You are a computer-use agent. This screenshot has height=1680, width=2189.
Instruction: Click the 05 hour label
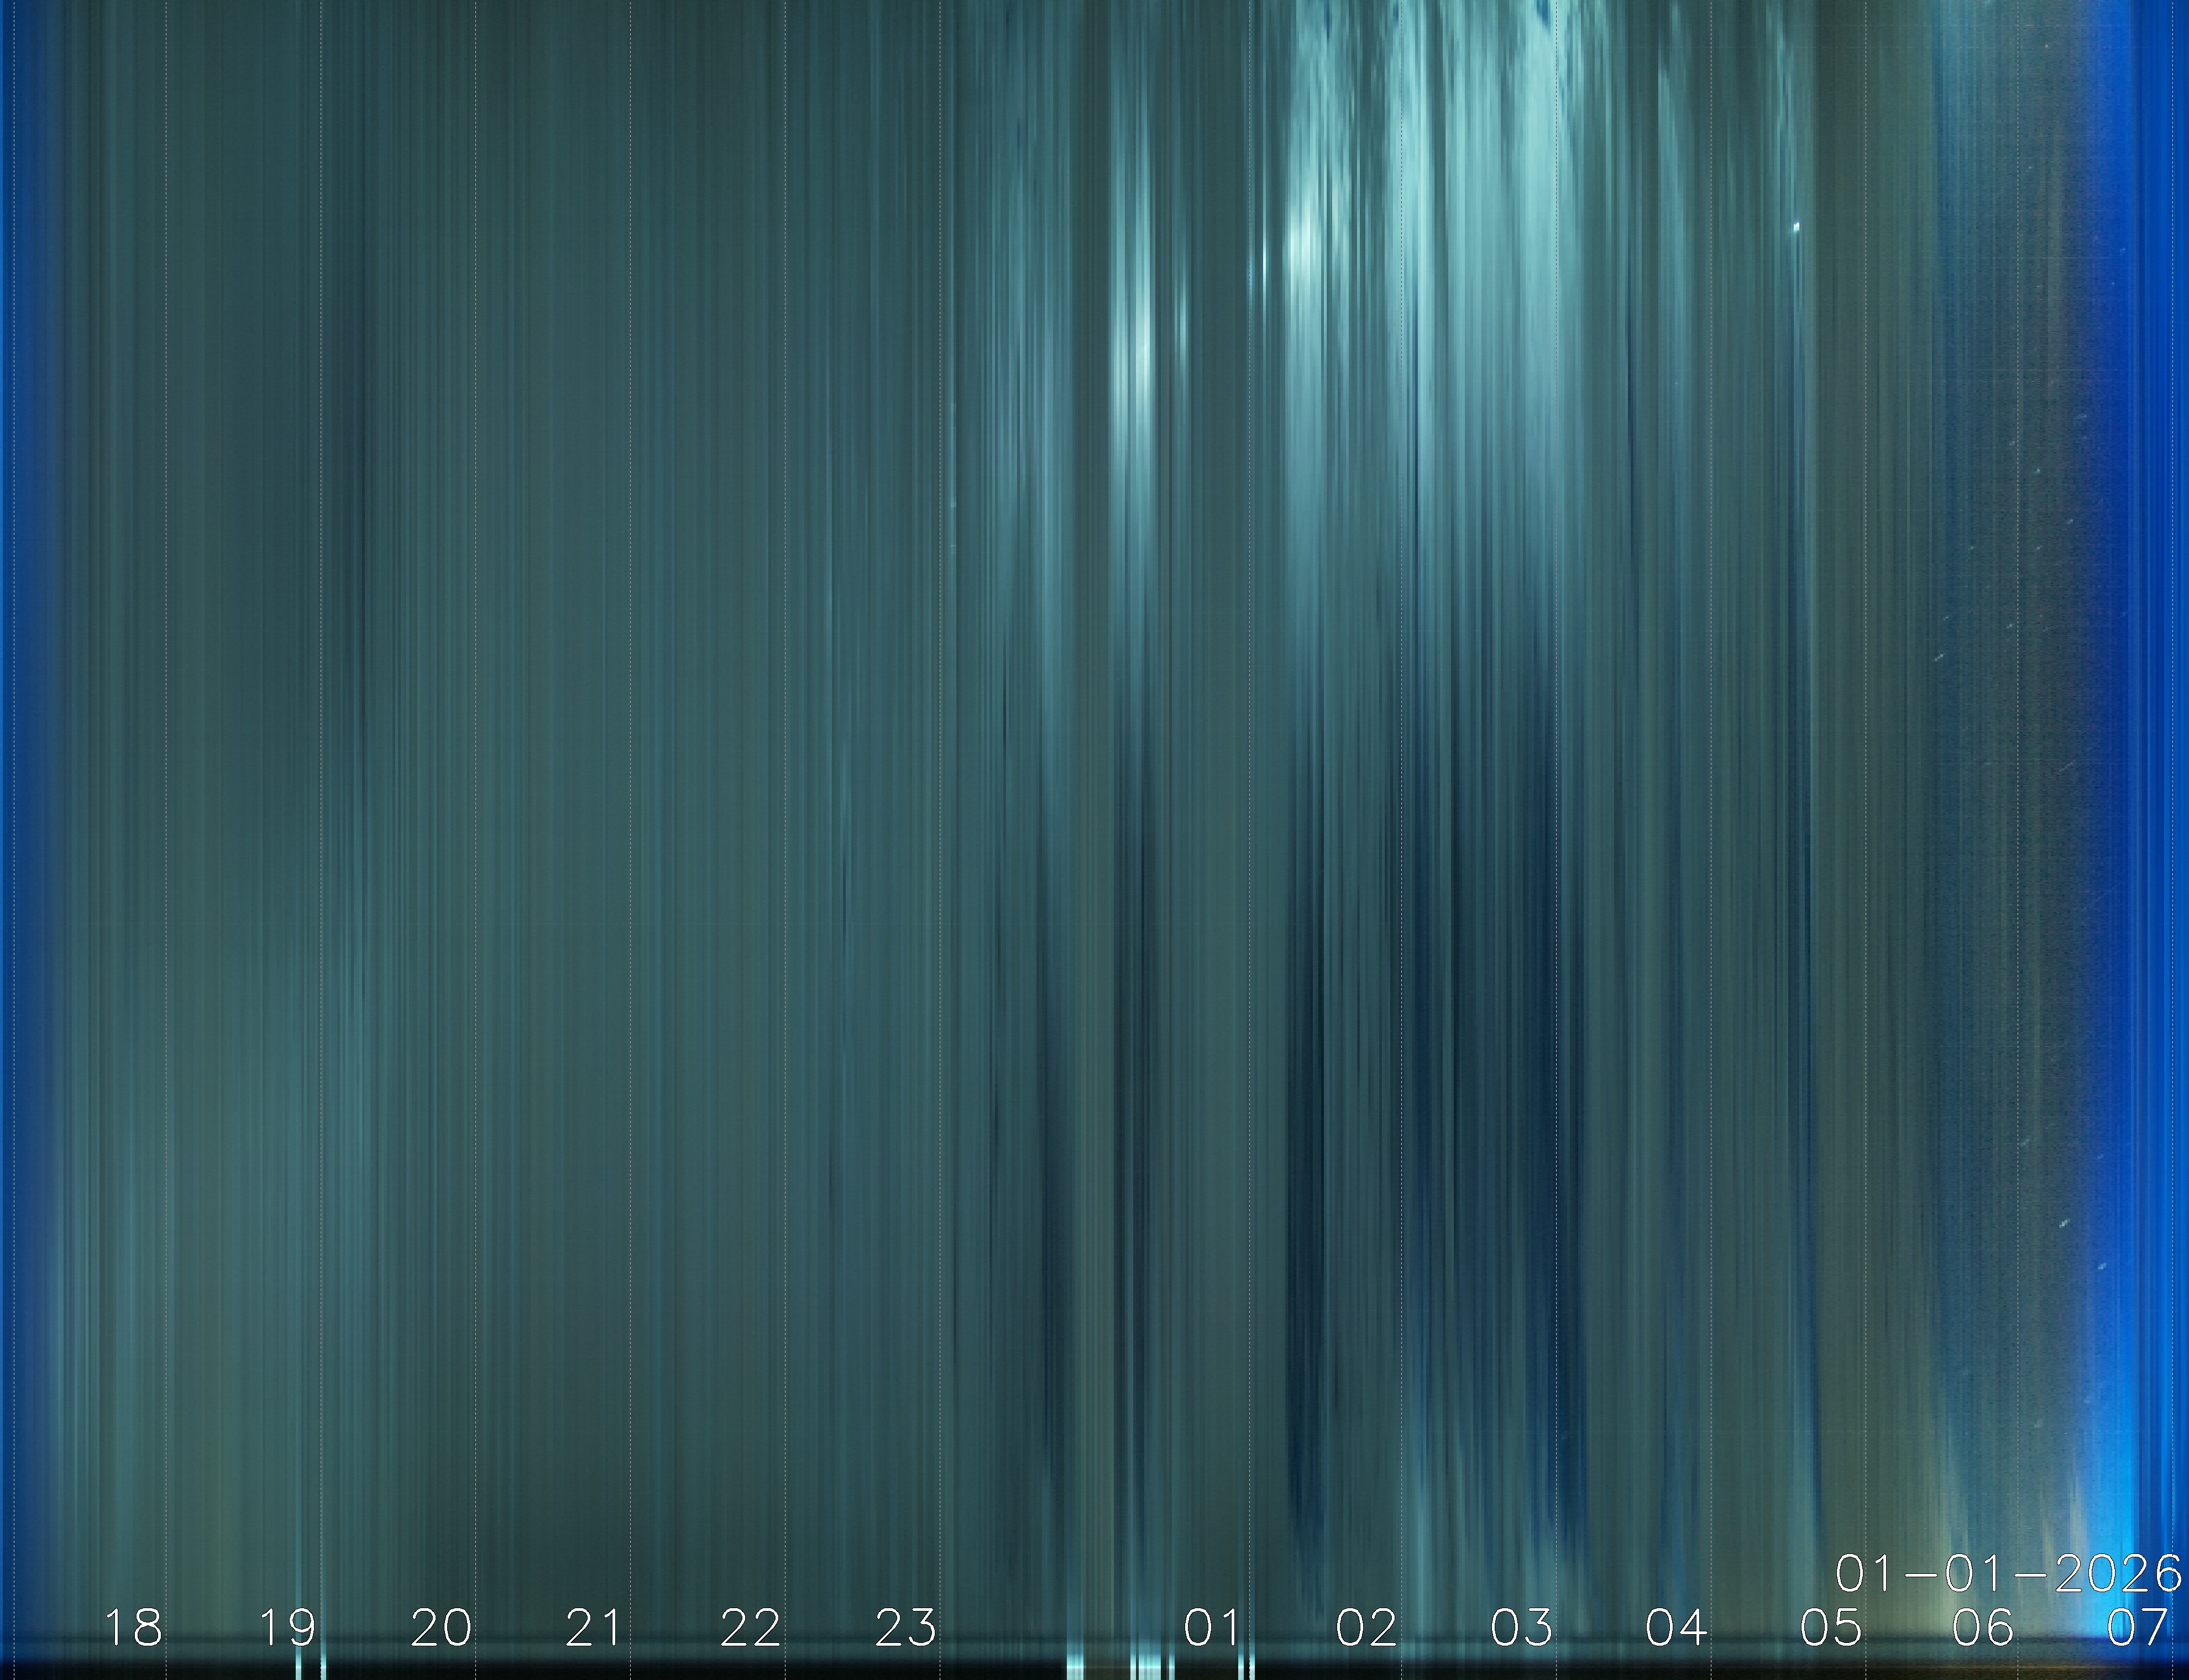(x=1831, y=1628)
